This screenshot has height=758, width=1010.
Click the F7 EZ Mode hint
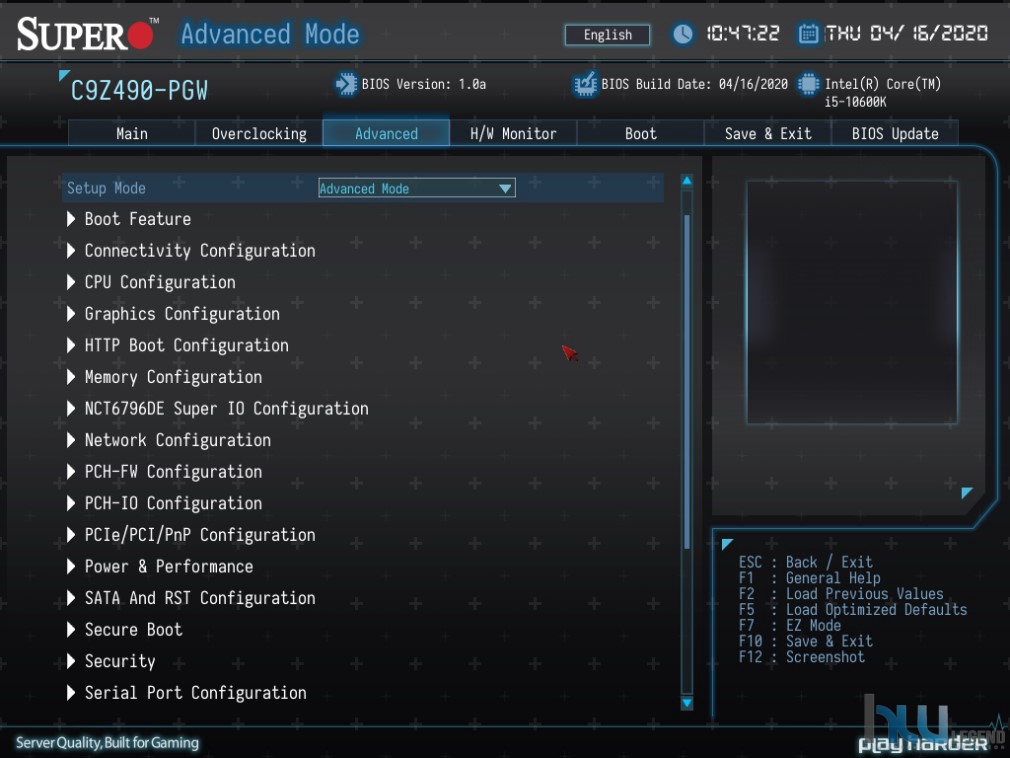point(790,625)
